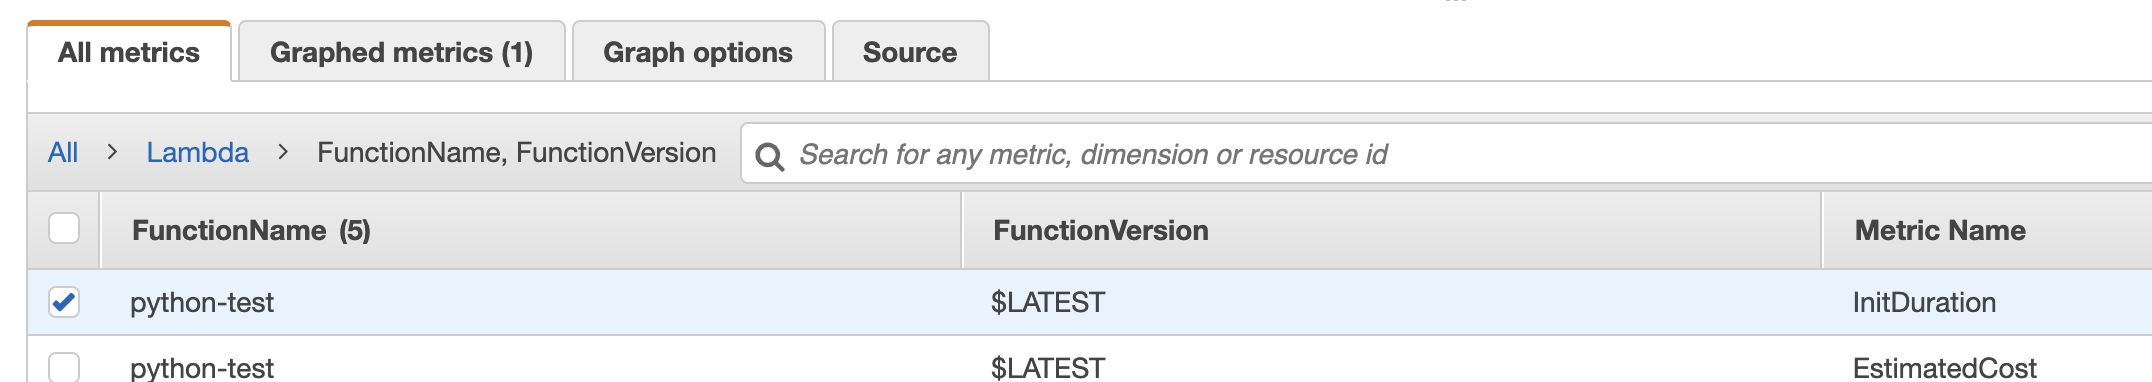Uncheck the python-test InitDuration checkbox
This screenshot has width=2152, height=382.
tap(64, 302)
